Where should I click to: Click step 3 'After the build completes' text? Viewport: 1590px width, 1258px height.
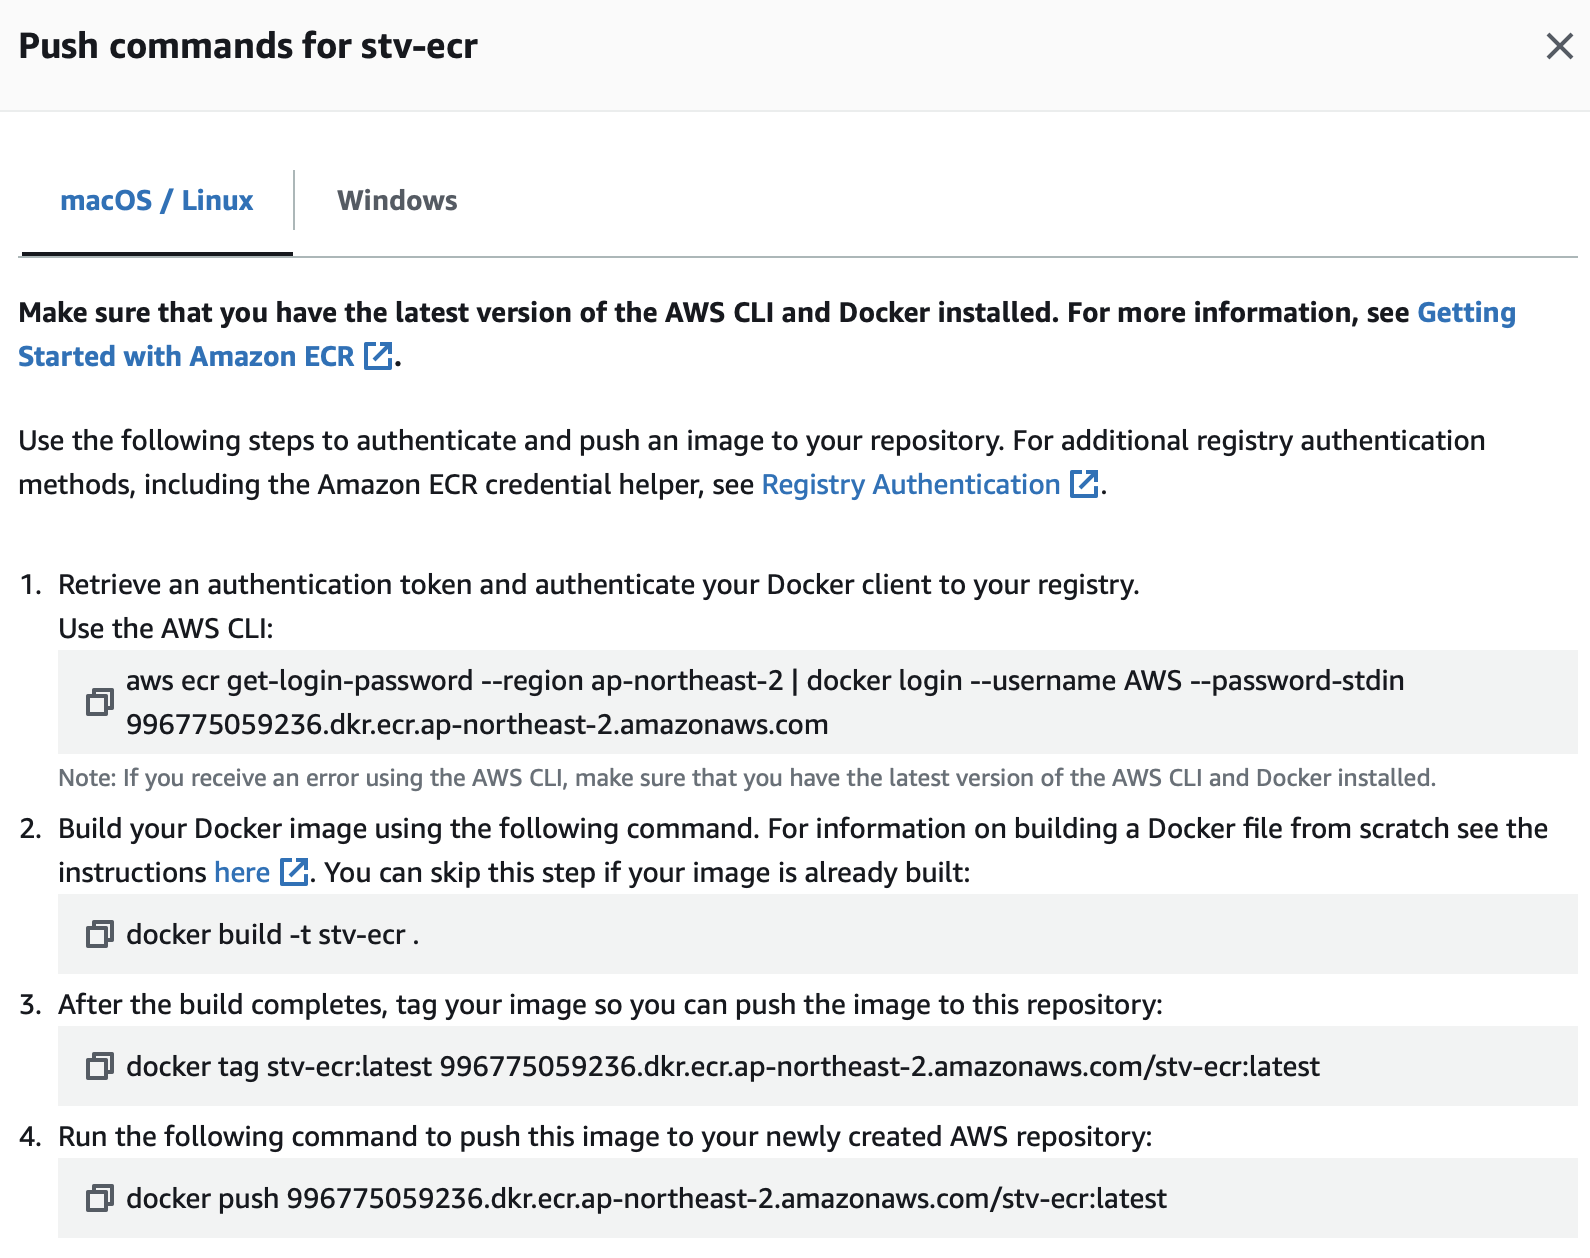click(610, 1005)
